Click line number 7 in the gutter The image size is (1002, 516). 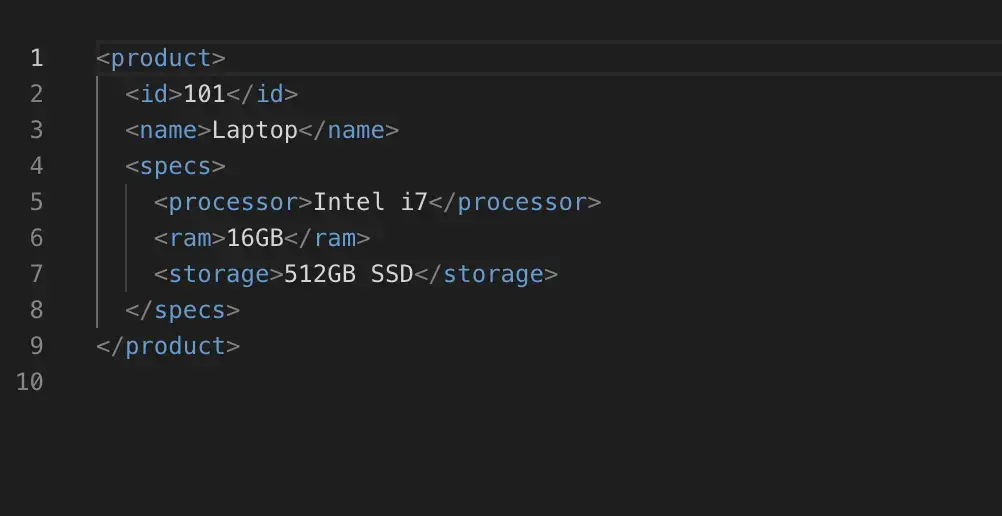point(36,274)
